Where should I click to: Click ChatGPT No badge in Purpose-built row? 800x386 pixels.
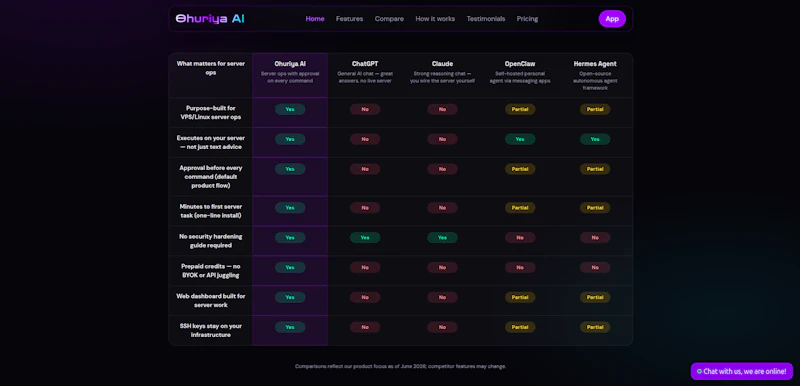tap(365, 109)
